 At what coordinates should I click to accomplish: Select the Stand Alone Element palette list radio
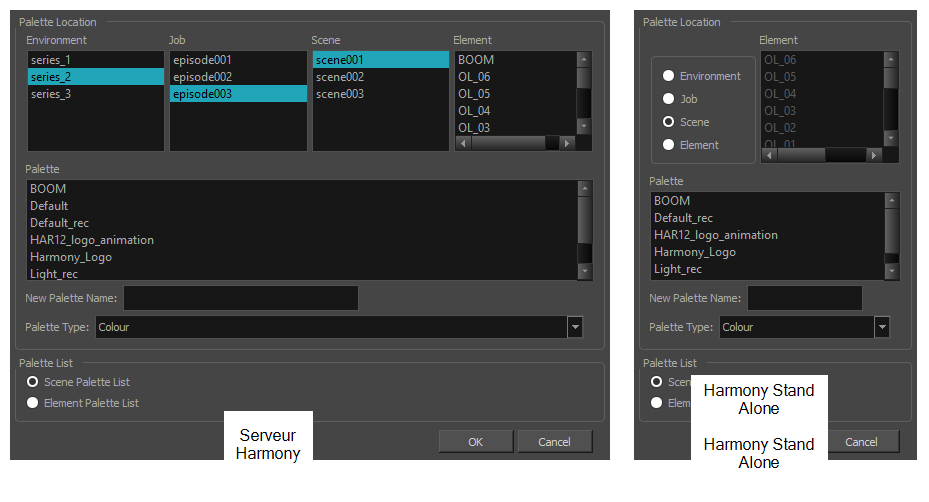[x=656, y=403]
